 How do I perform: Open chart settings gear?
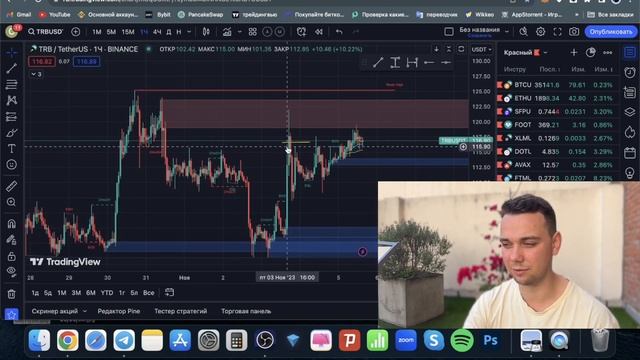coord(540,32)
